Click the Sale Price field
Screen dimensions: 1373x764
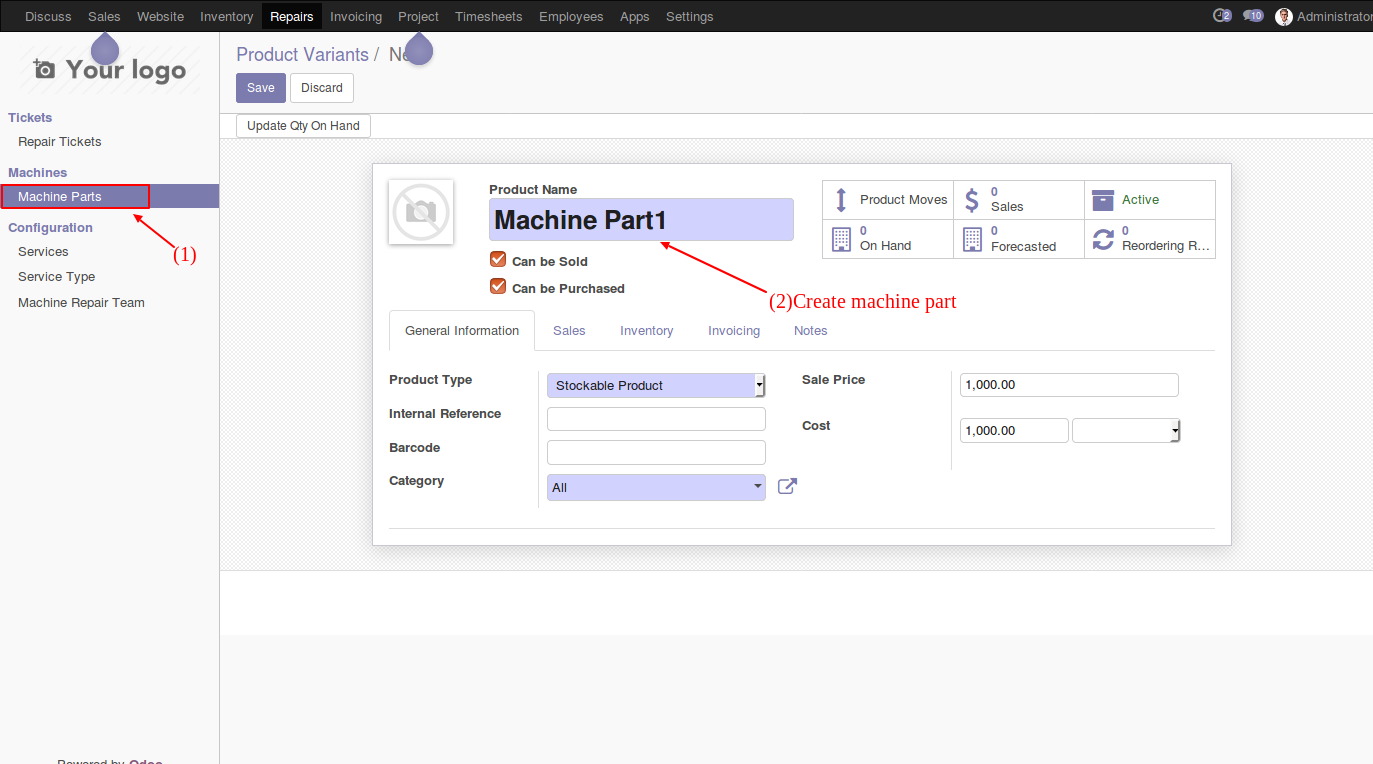(1069, 385)
